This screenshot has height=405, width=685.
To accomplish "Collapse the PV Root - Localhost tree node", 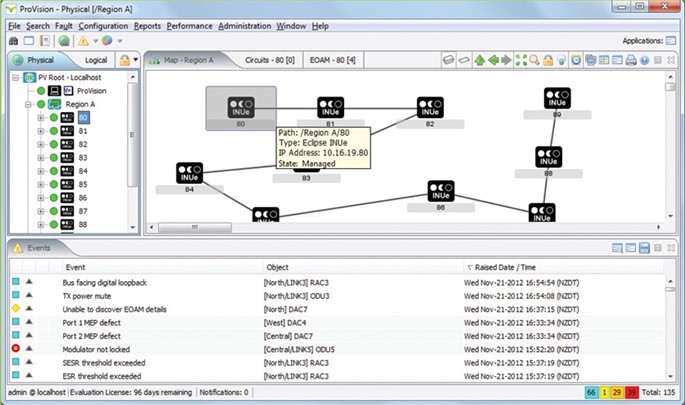I will [x=16, y=78].
